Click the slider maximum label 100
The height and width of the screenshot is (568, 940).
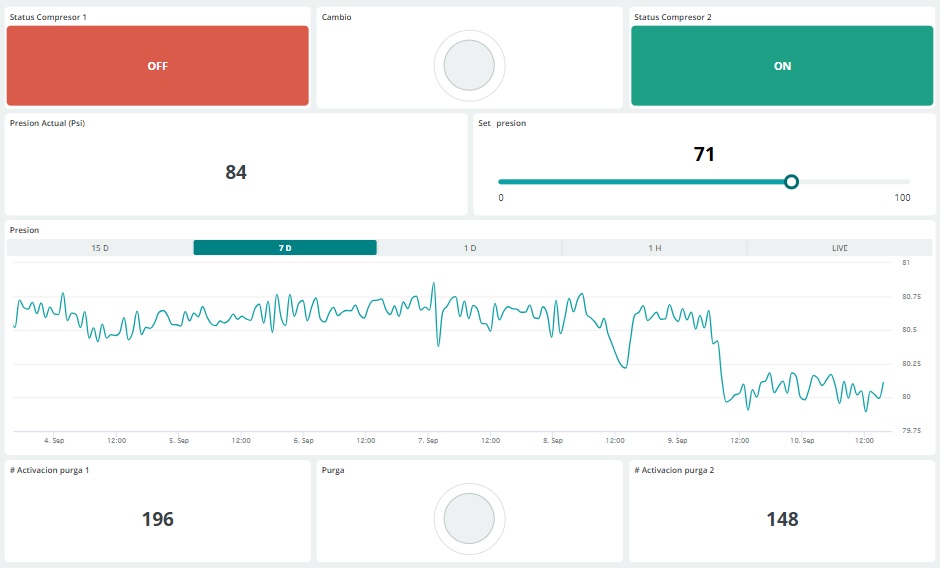902,198
